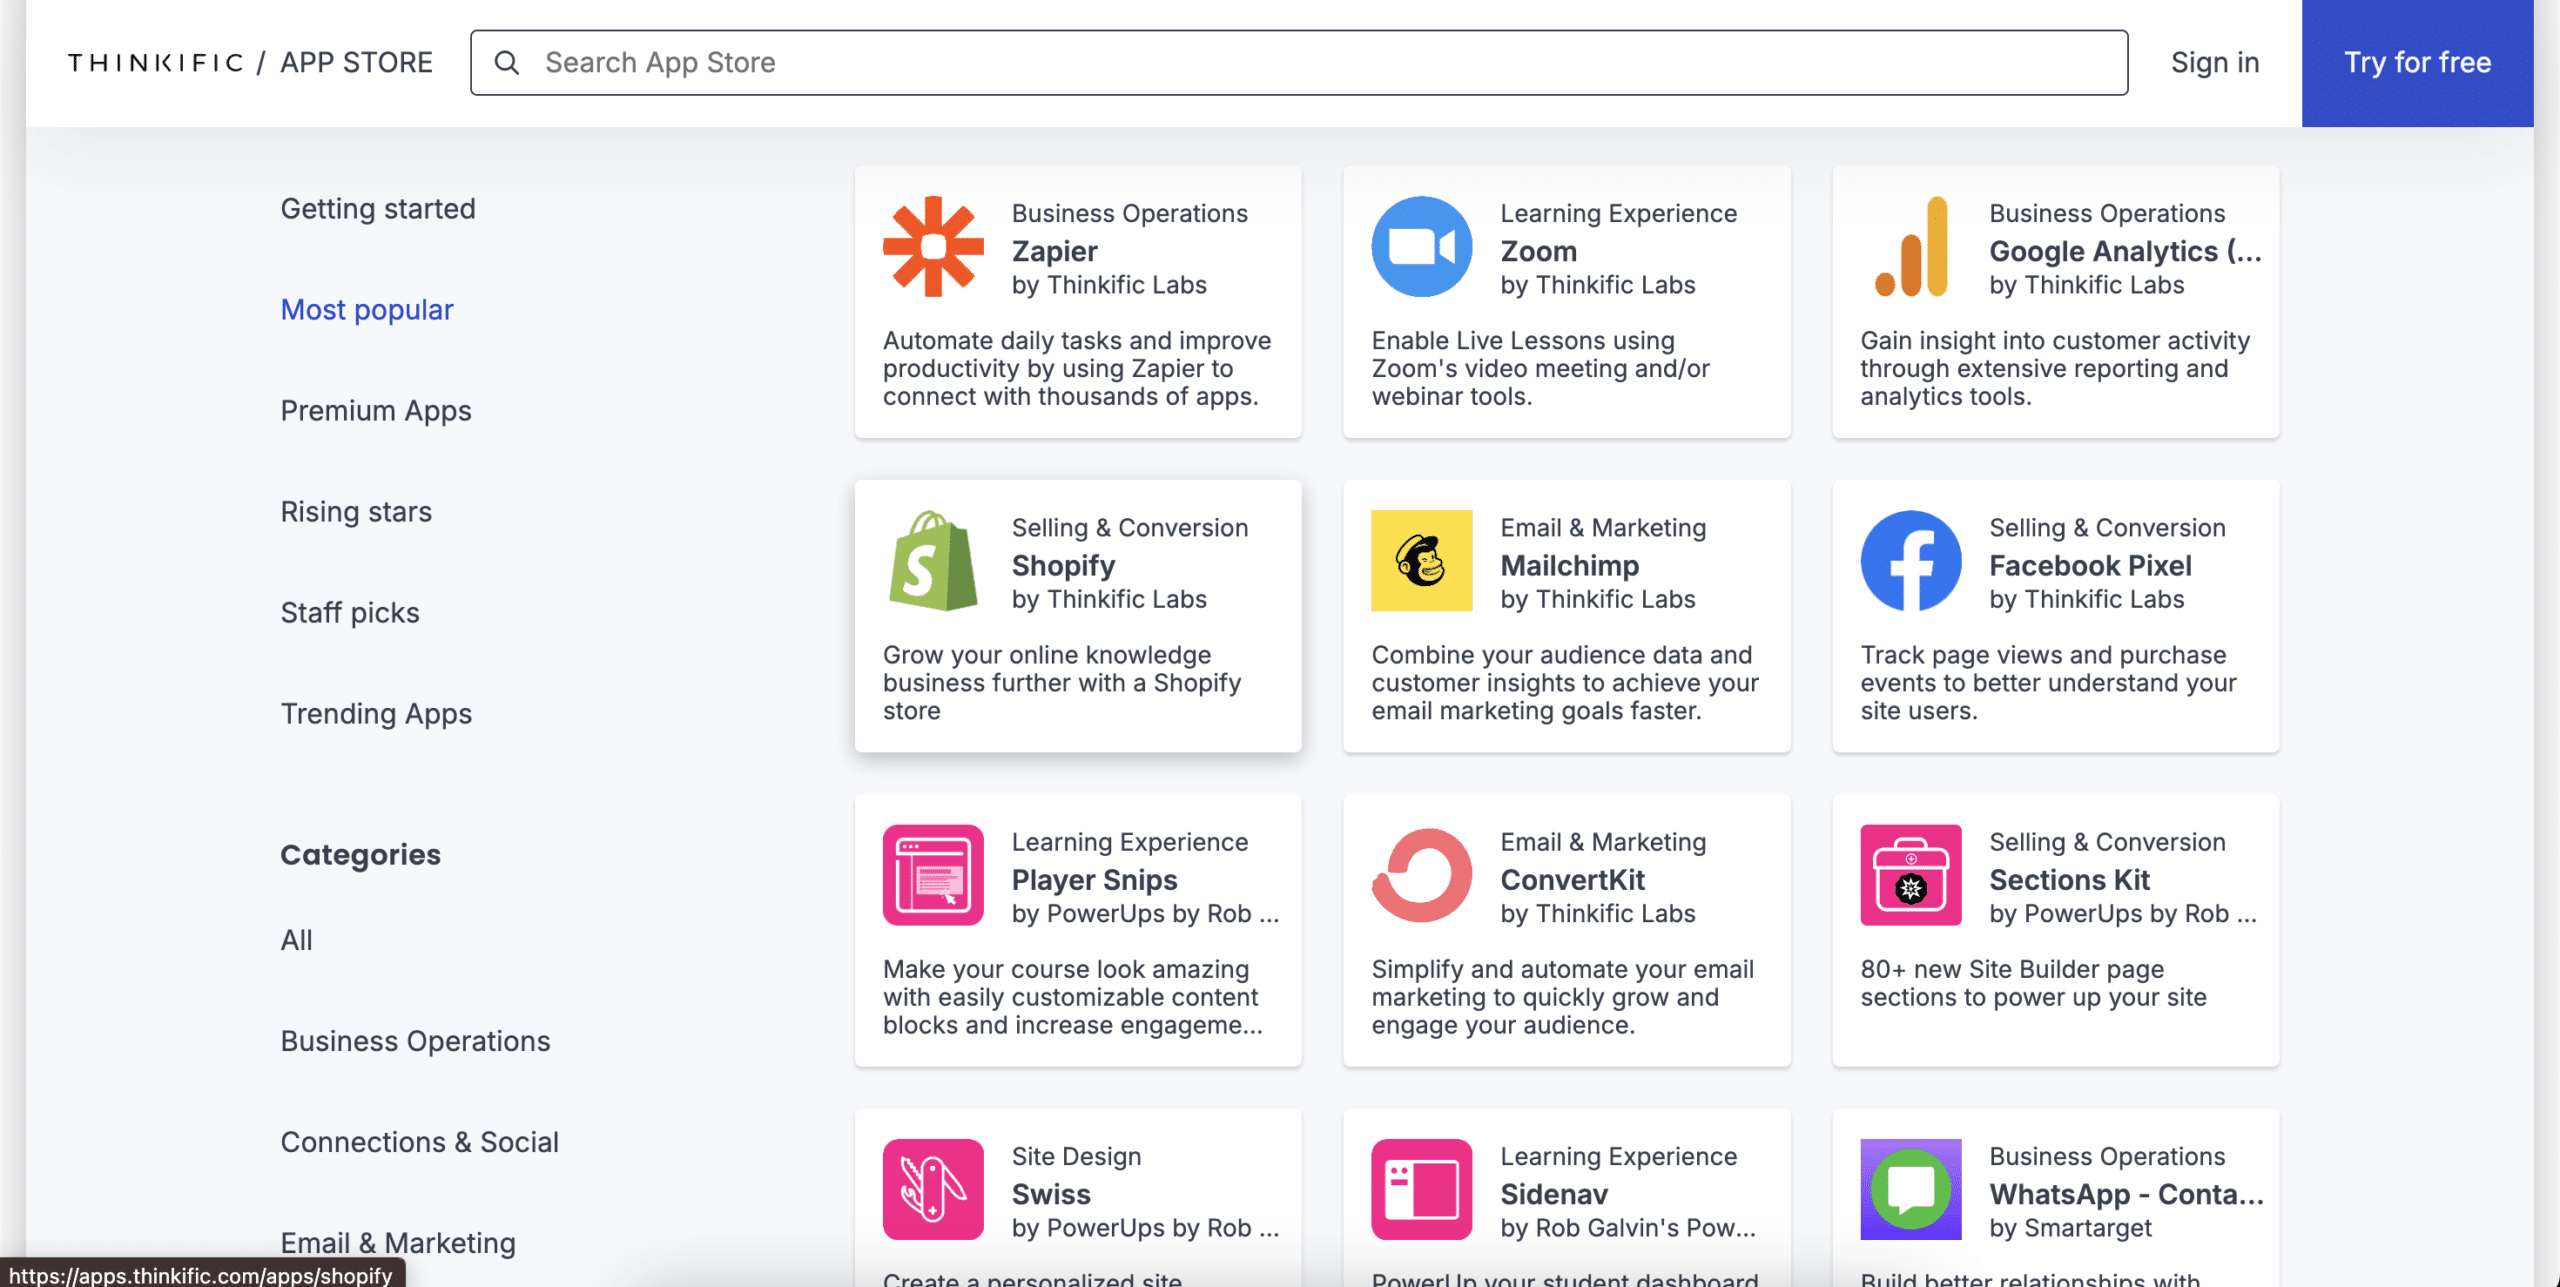The image size is (2560, 1287).
Task: Open the Facebook Pixel app title
Action: (2090, 565)
